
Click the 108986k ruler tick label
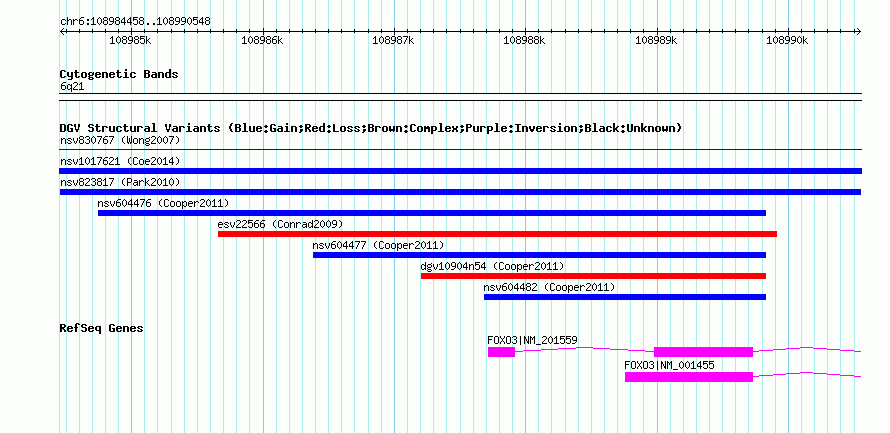(262, 40)
